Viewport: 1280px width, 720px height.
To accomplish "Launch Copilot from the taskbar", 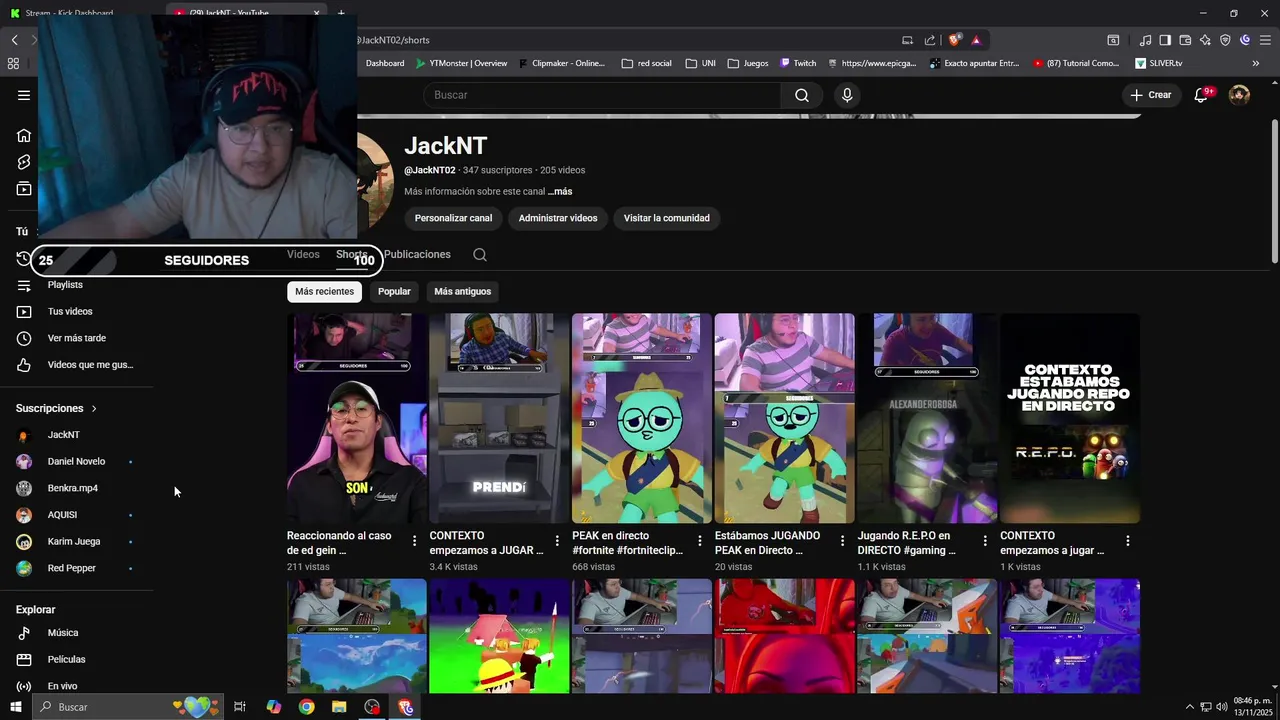I will (274, 707).
